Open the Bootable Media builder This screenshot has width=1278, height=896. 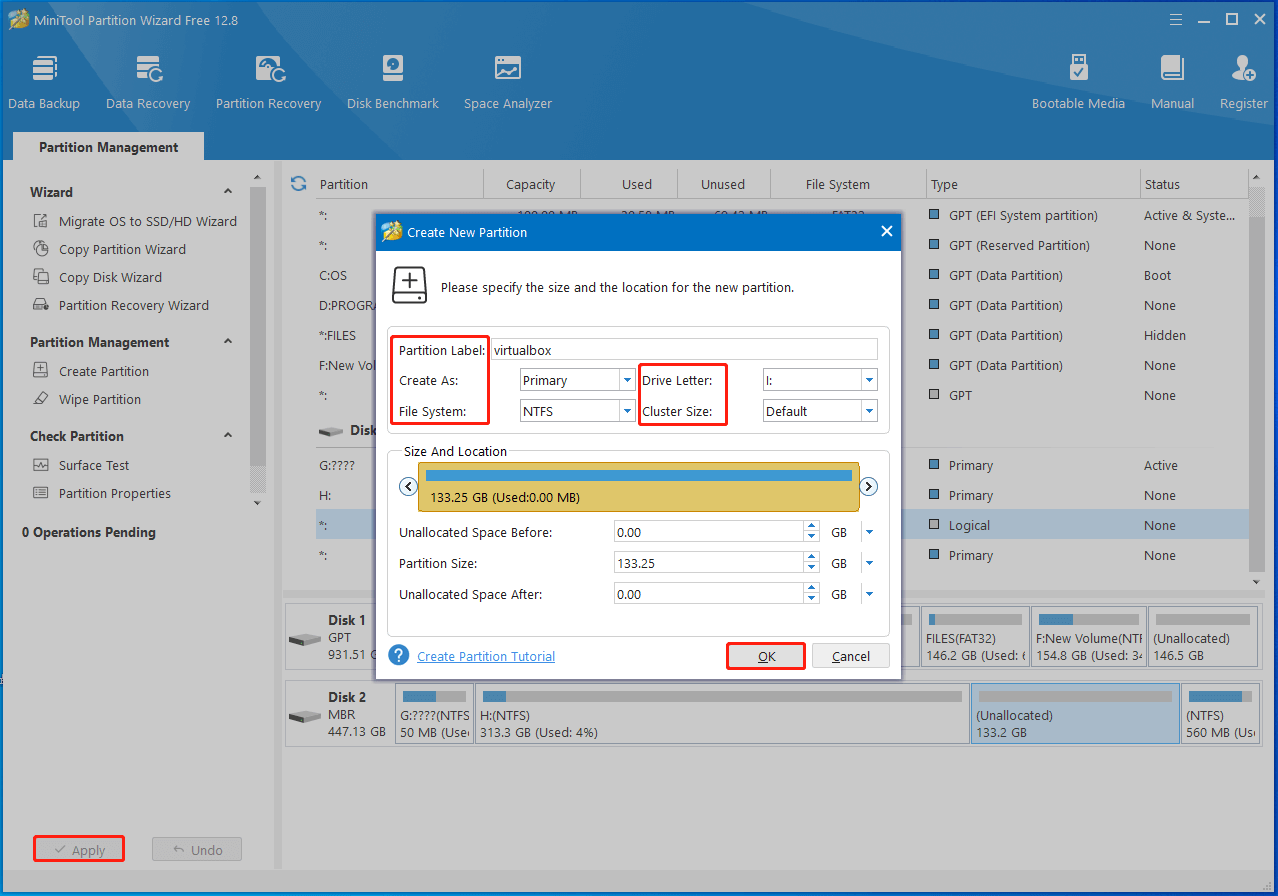coord(1078,82)
